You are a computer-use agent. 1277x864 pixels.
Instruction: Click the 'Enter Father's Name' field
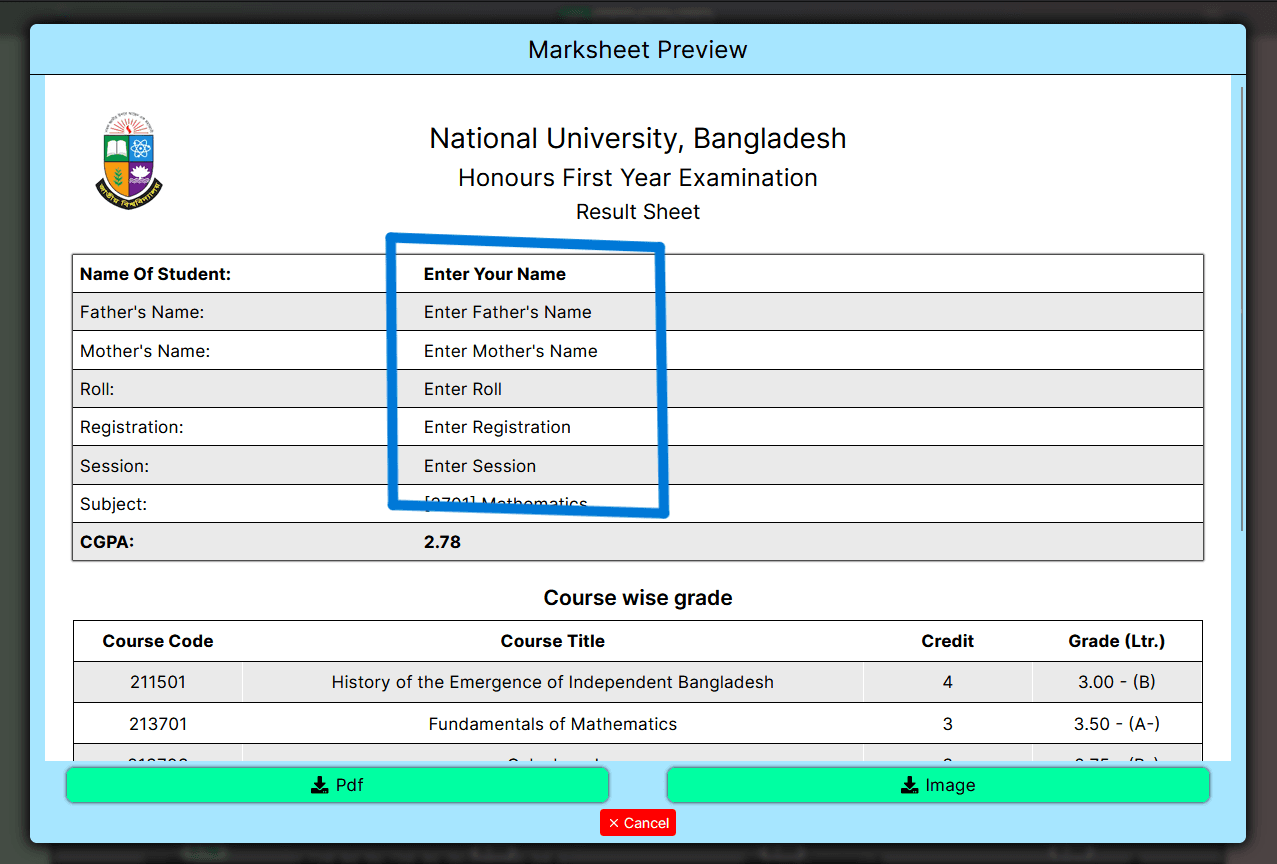pos(507,312)
